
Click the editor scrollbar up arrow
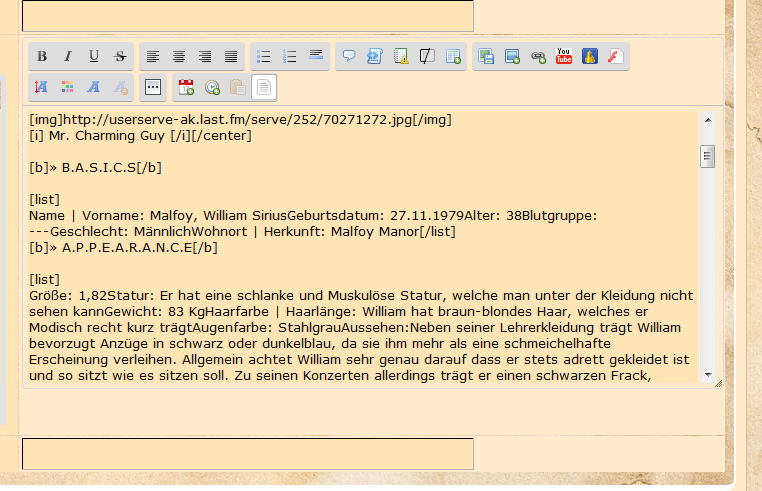pos(708,120)
